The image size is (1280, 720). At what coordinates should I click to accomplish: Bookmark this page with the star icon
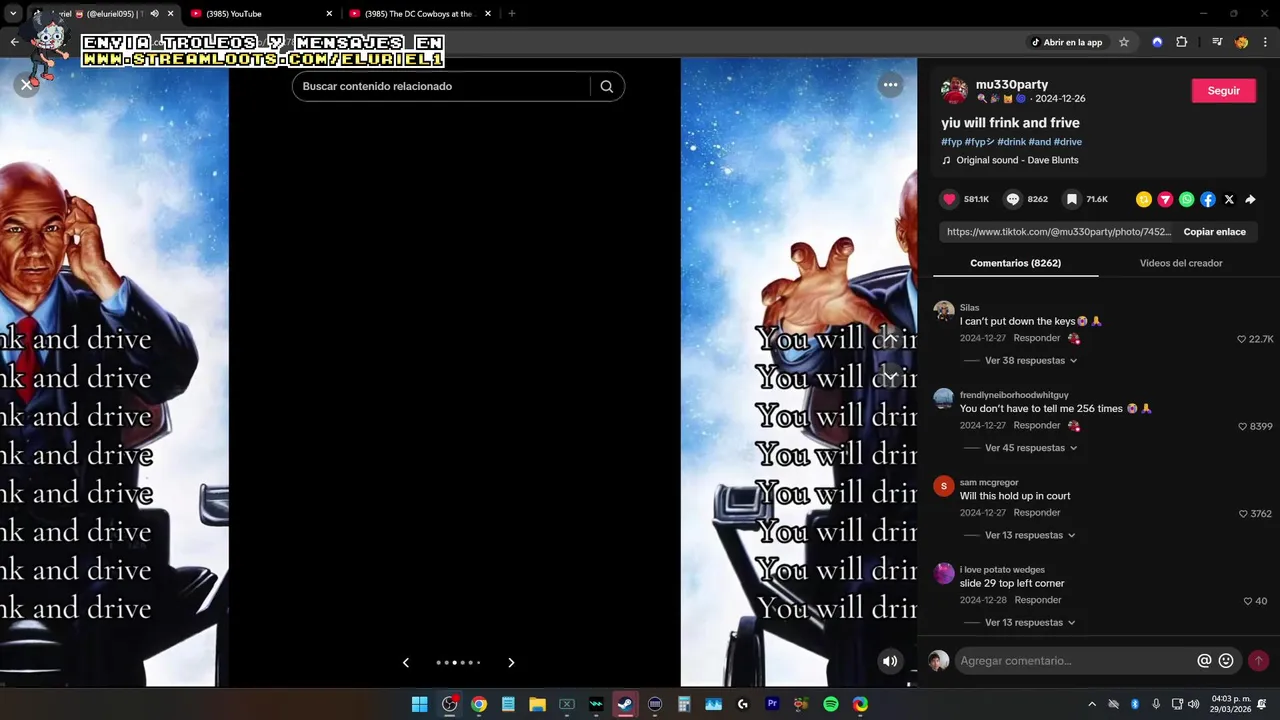click(x=1124, y=42)
